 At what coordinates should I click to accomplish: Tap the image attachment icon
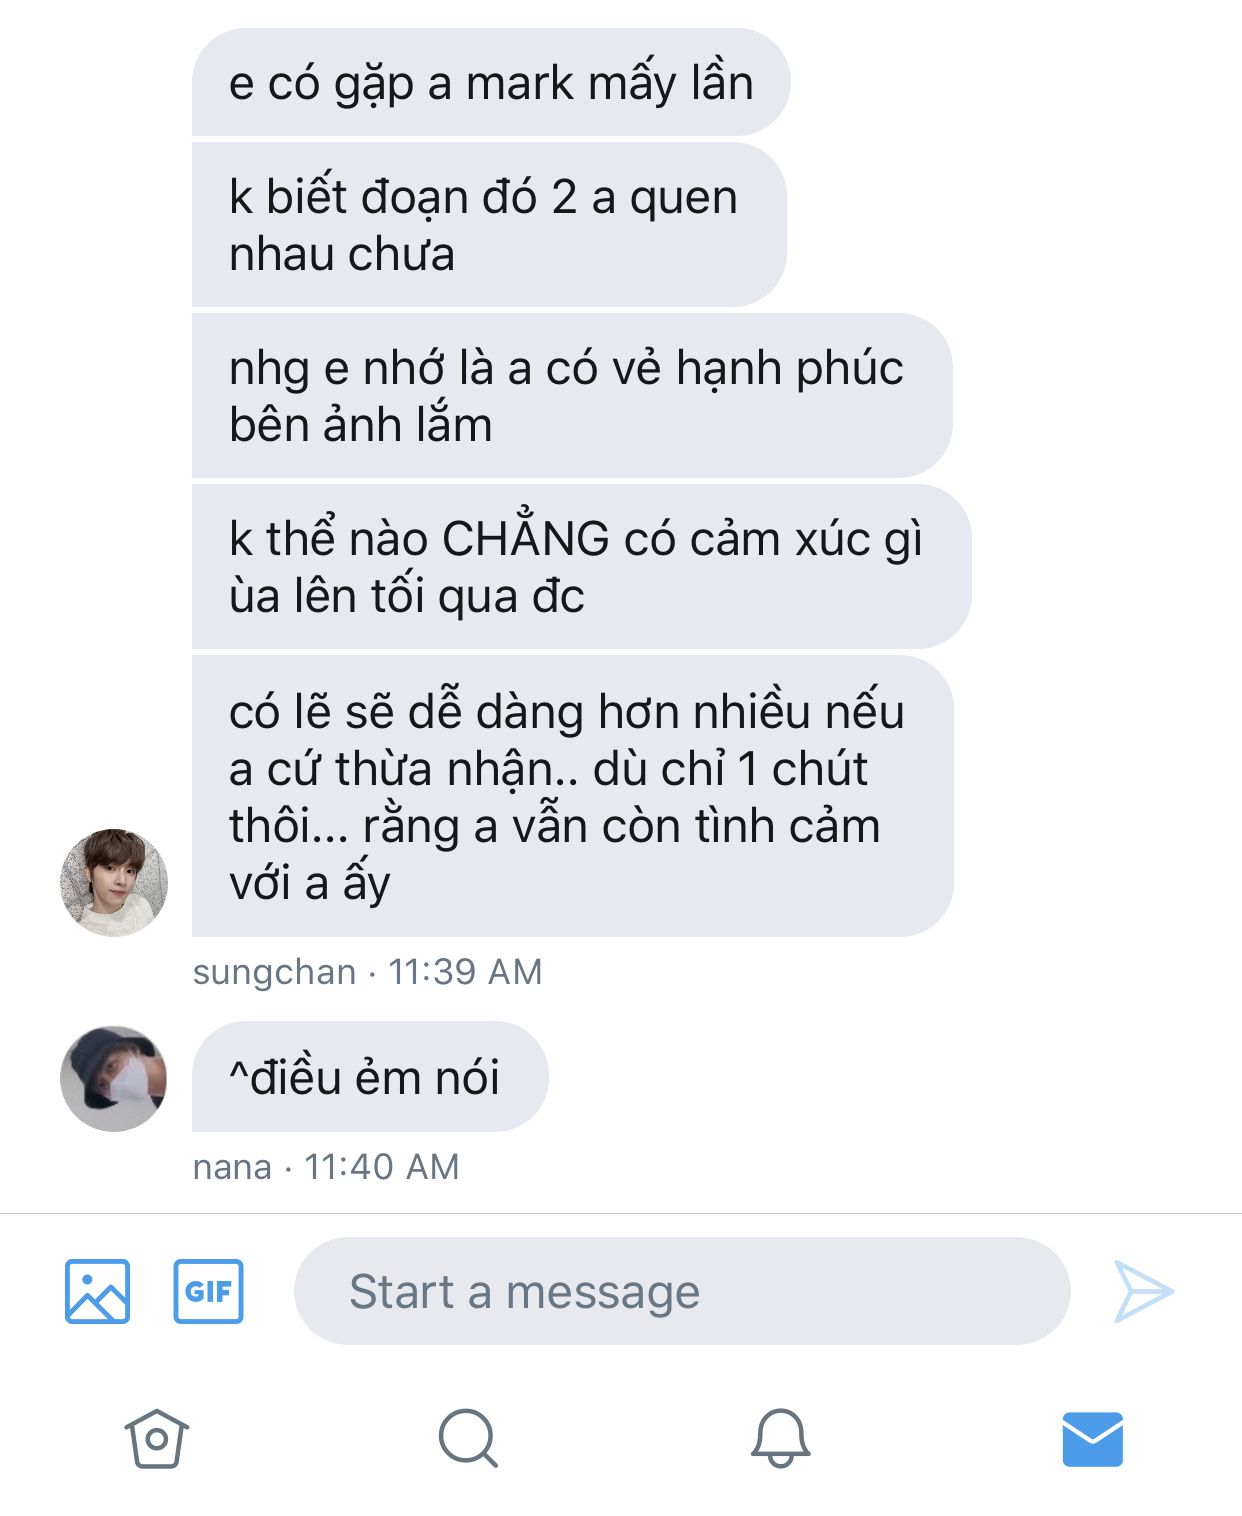97,1291
